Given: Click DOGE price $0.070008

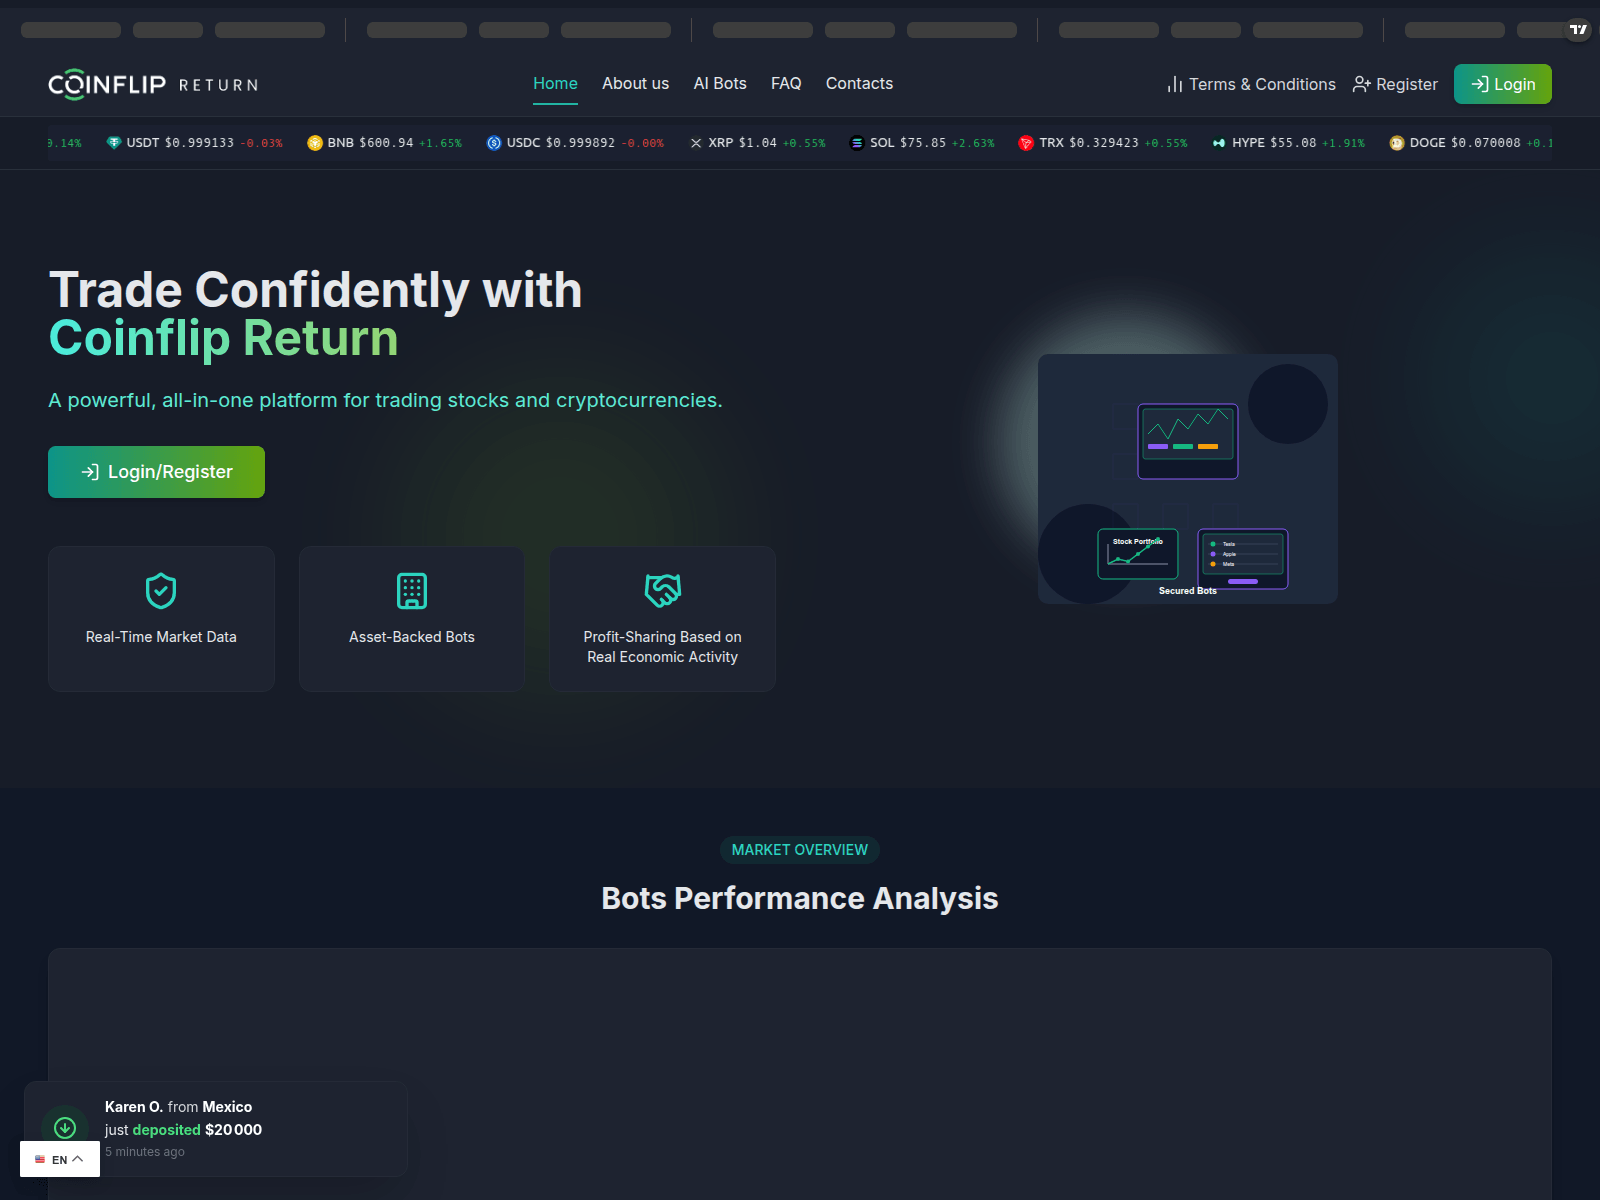Looking at the screenshot, I should coord(1486,143).
